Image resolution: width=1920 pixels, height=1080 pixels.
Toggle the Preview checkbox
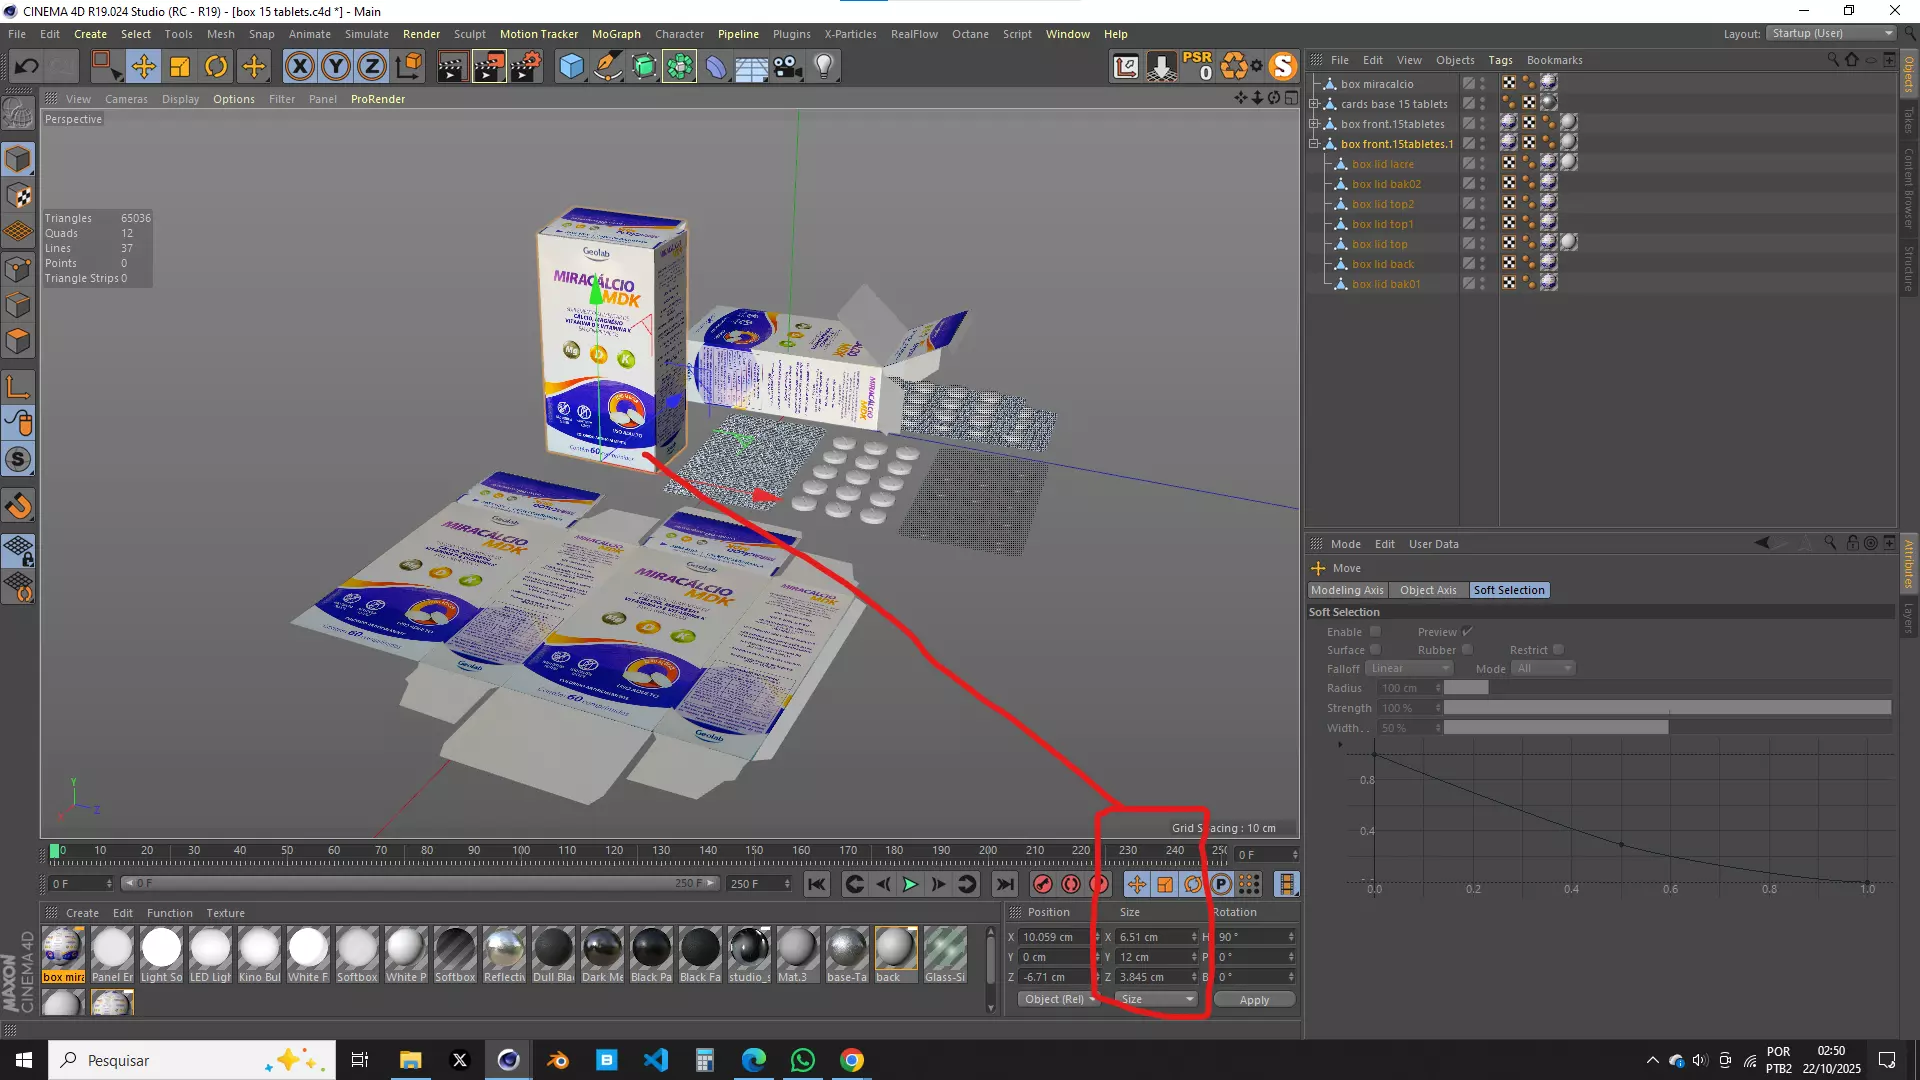point(1467,632)
